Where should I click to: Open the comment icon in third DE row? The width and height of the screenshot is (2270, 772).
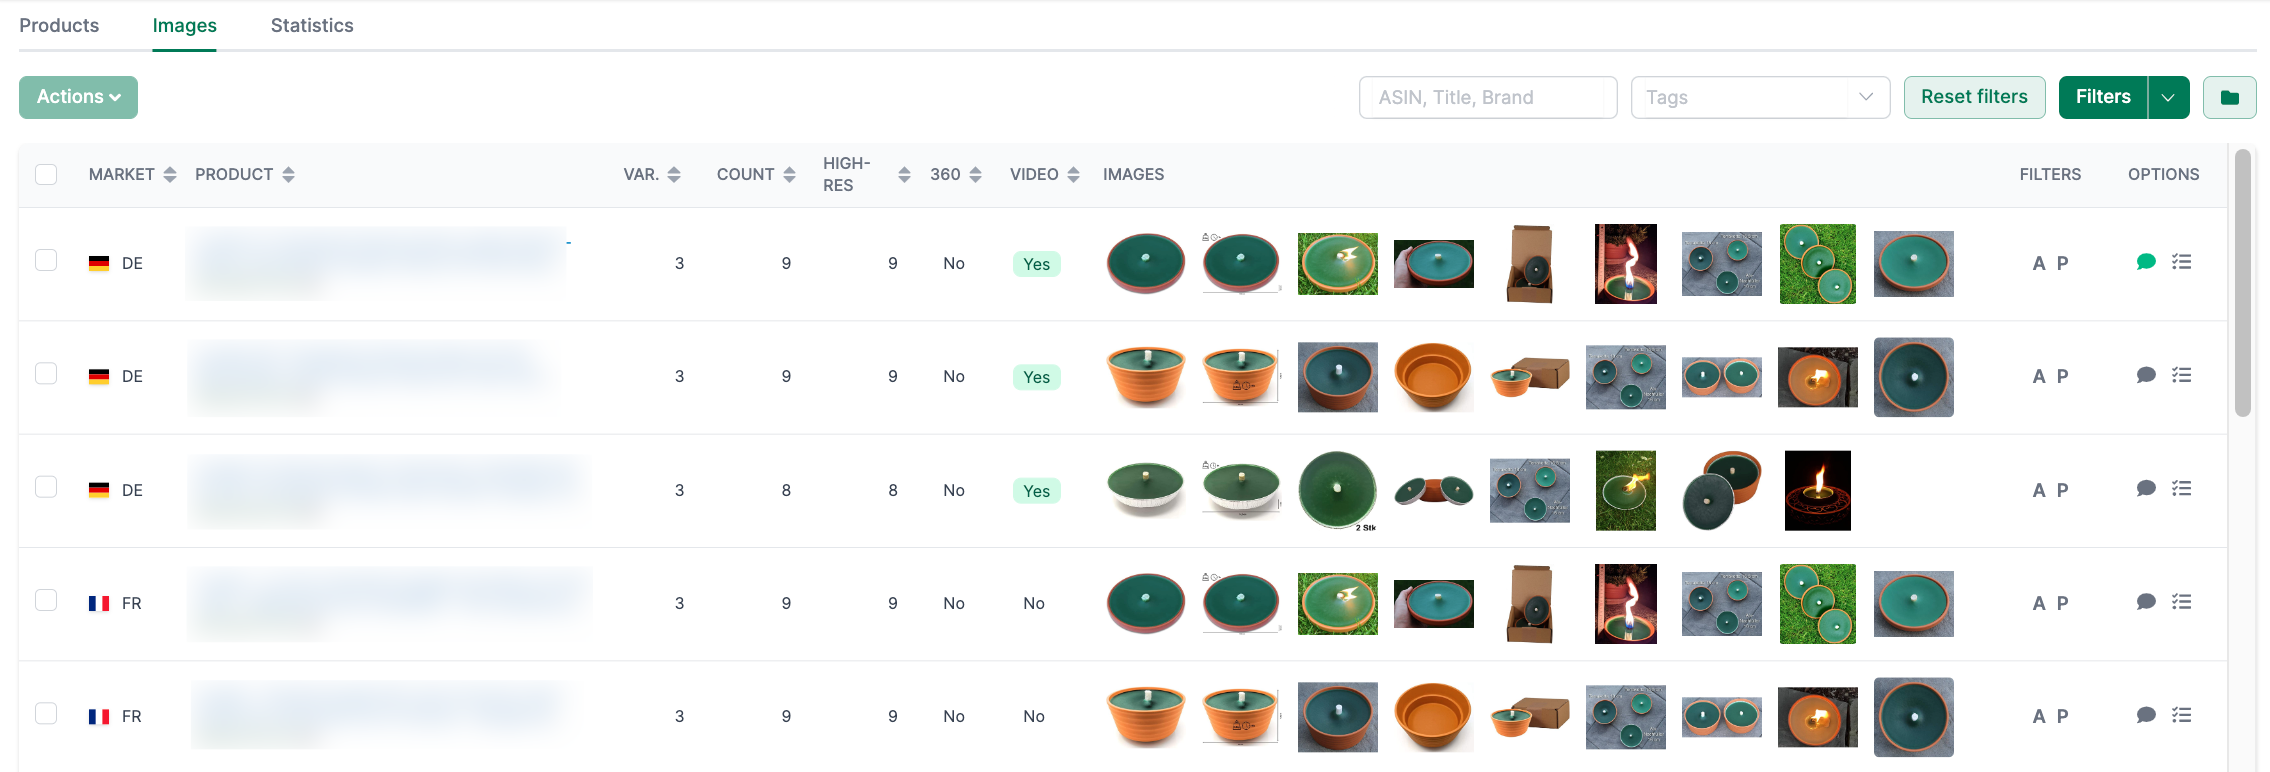[2146, 488]
